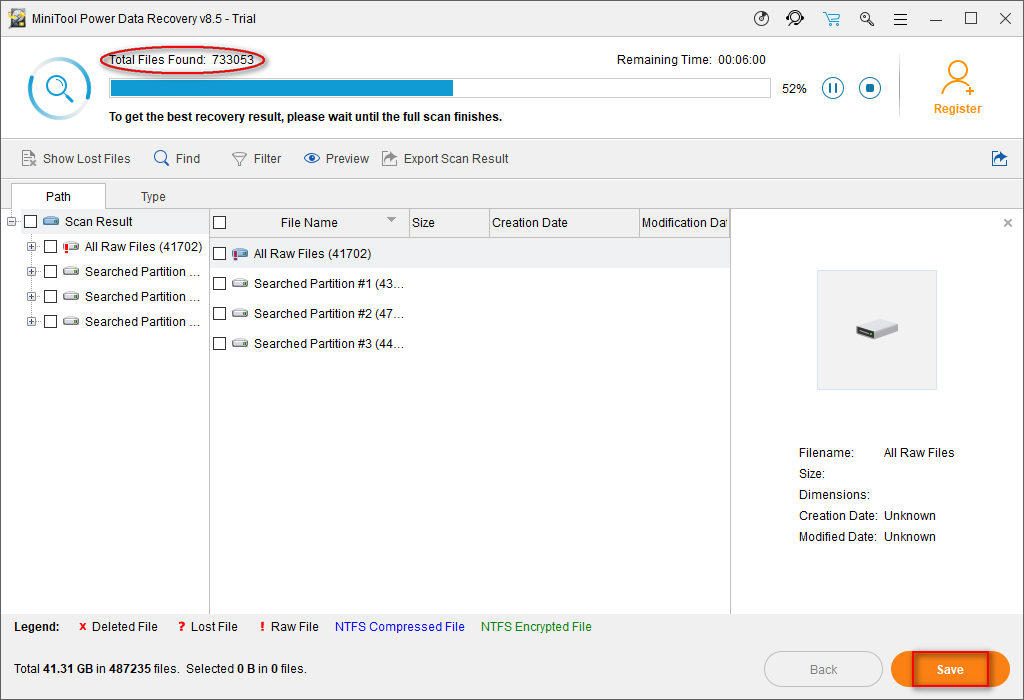Stop the running scan
Image resolution: width=1024 pixels, height=700 pixels.
[870, 88]
